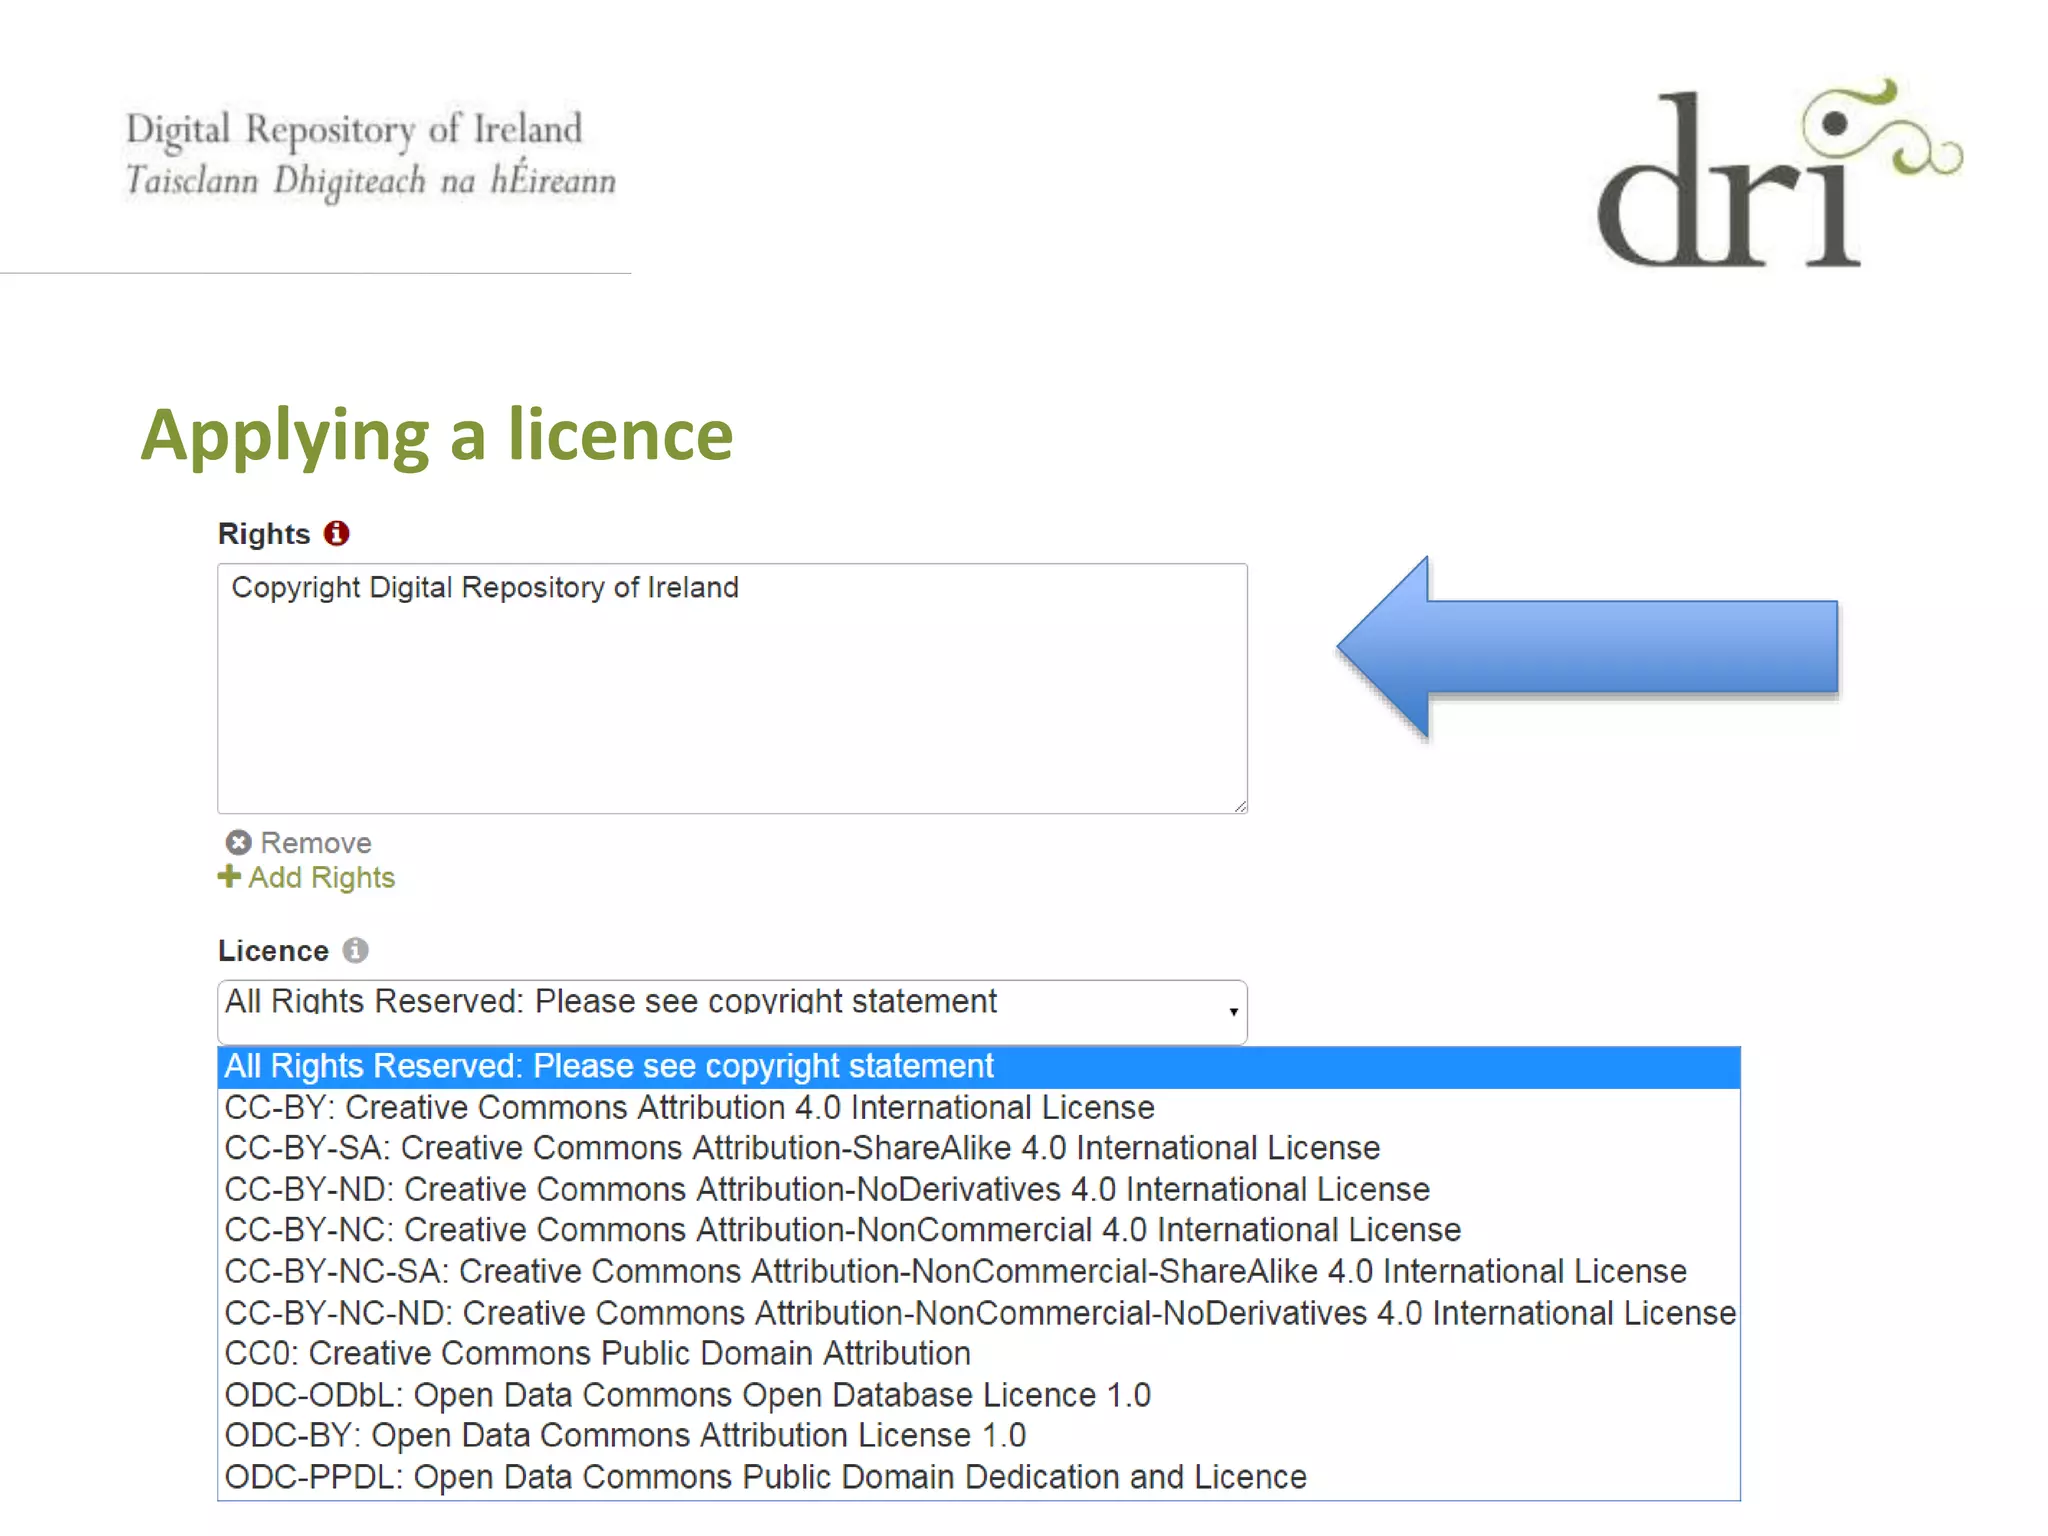Click the Licence dropdown arrow
Screen dimensions: 2048x1536
1233,1012
